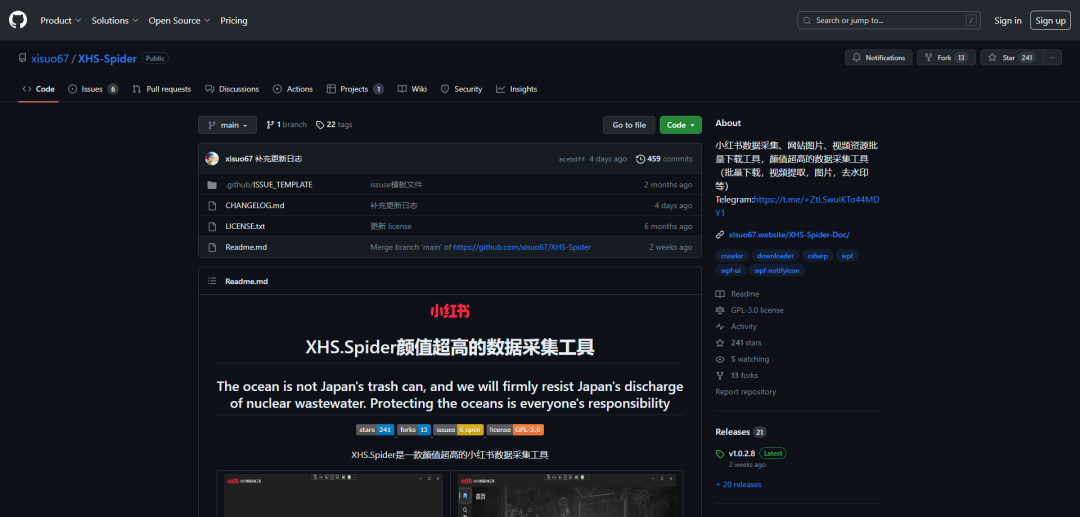The height and width of the screenshot is (517, 1080).
Task: Select the downloader topic tag
Action: pos(775,256)
